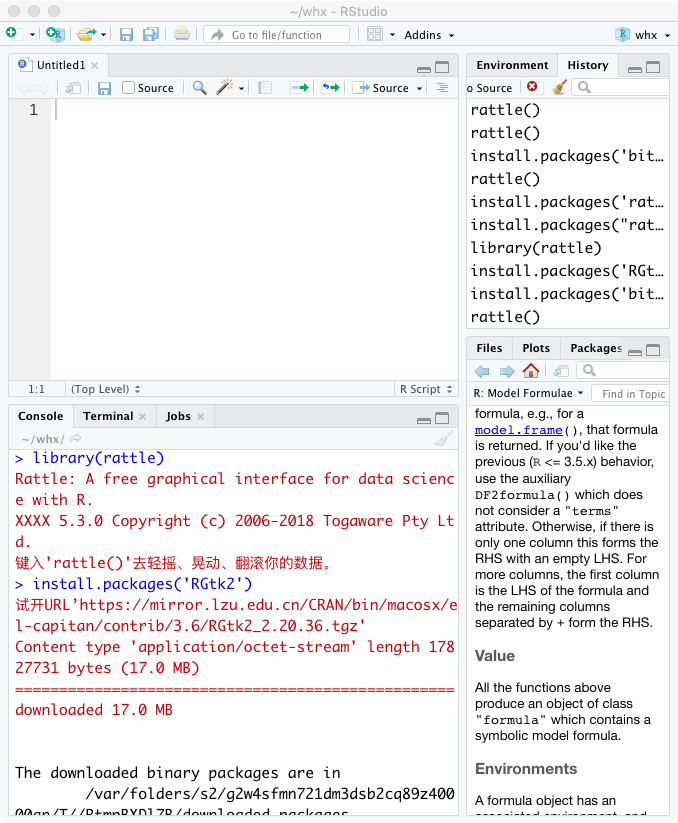Screen dimensions: 678x823
Task: View the current working directory arrow icon
Action: [x=76, y=438]
